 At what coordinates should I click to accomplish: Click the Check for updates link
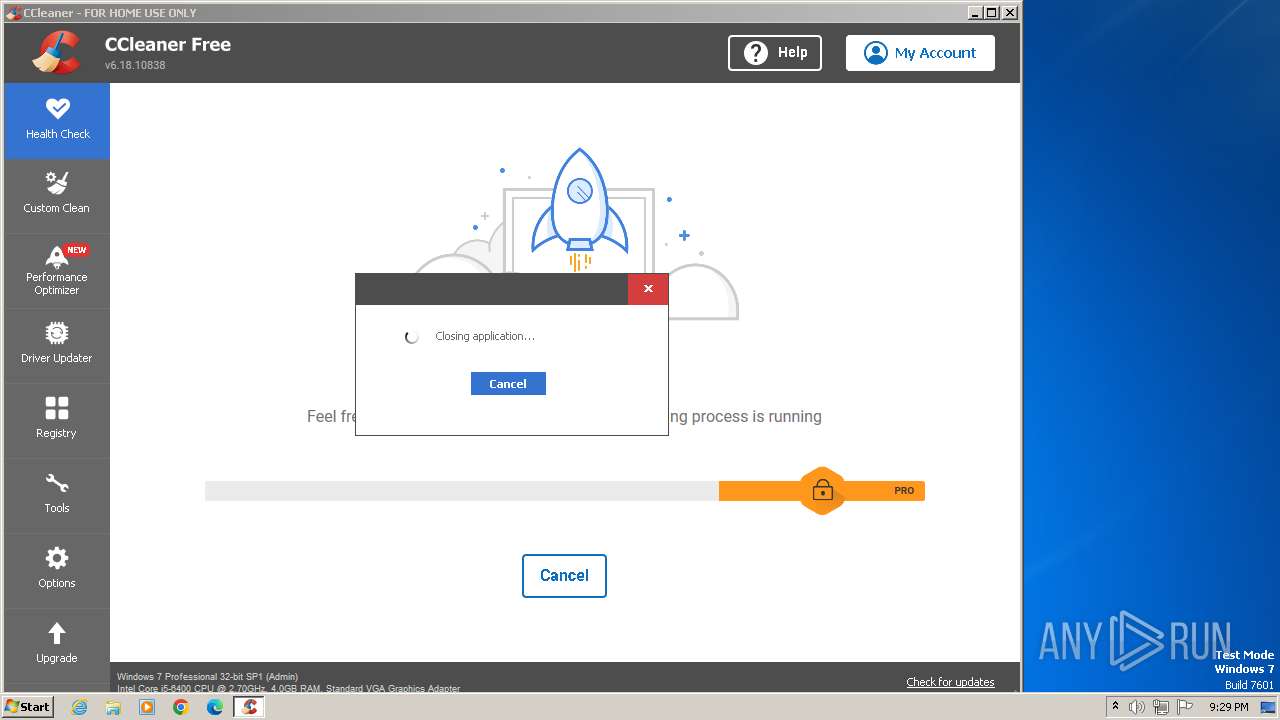pos(950,682)
